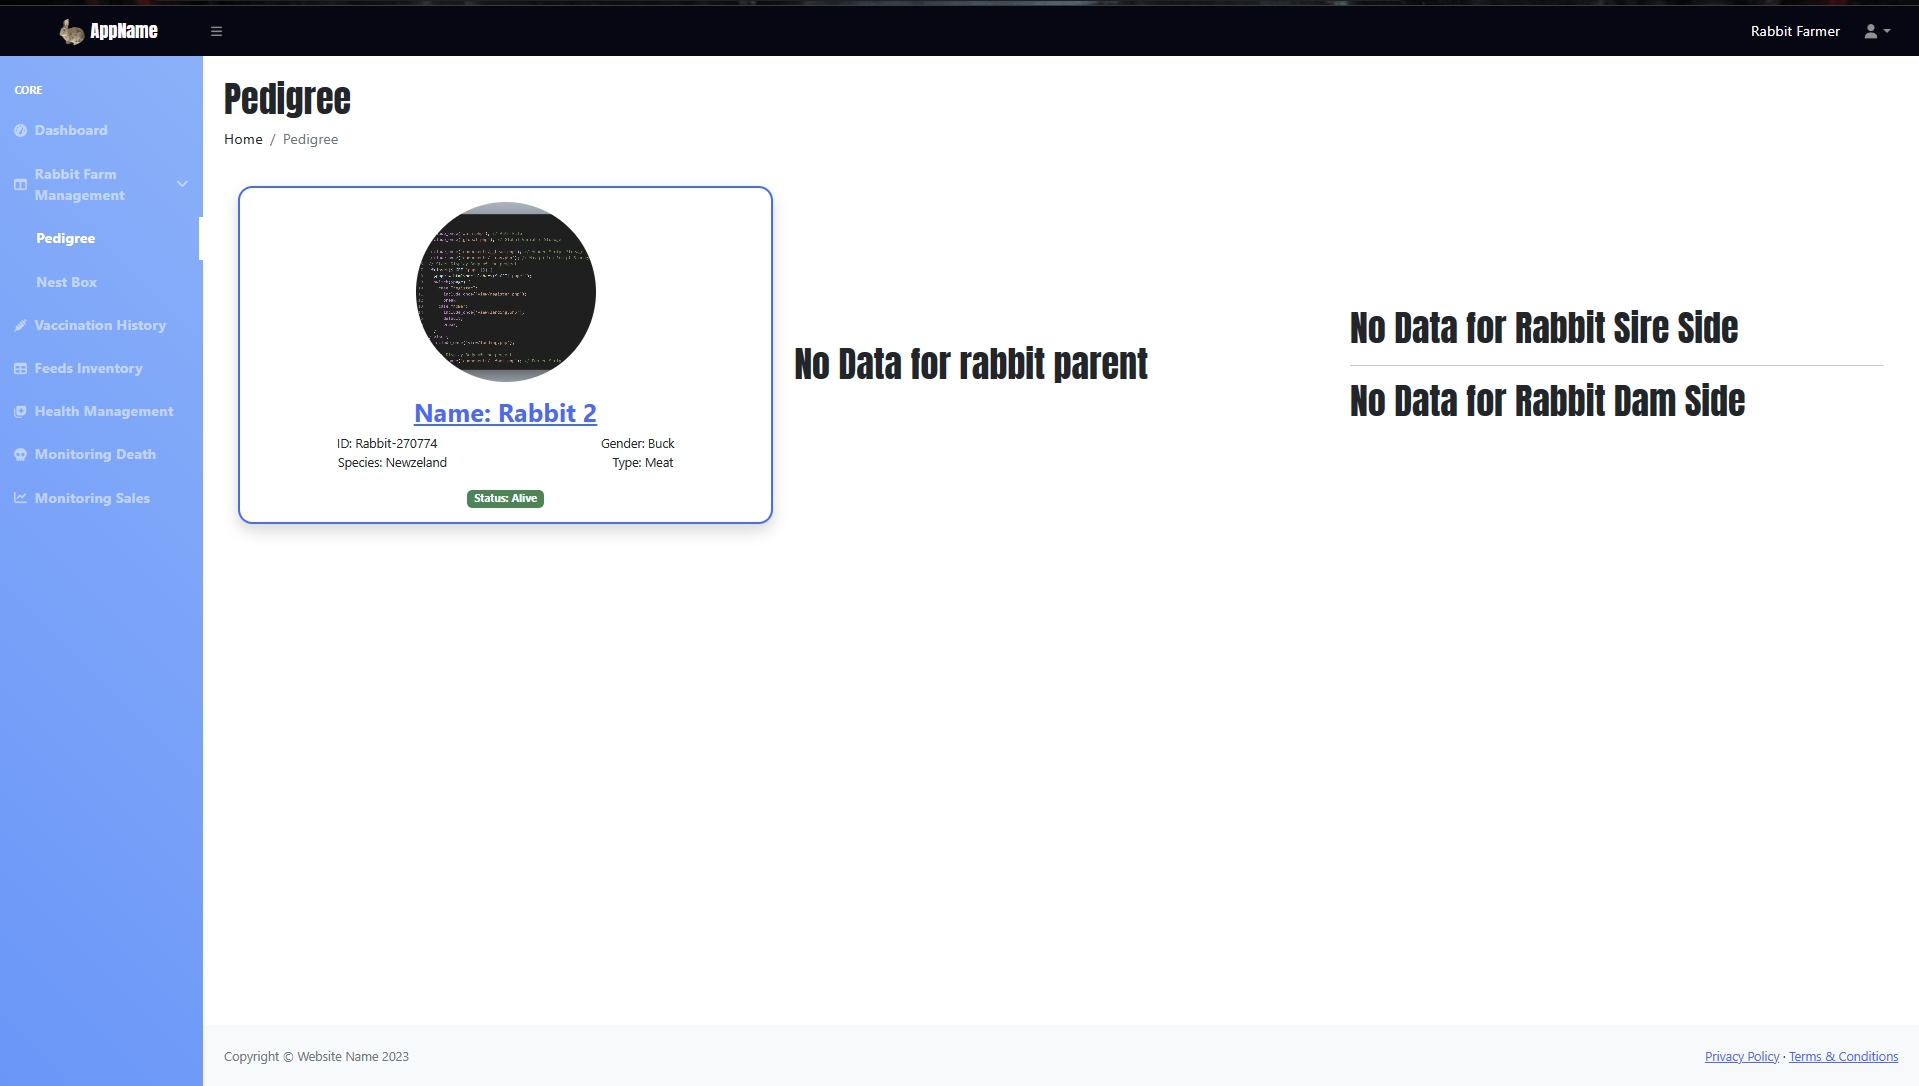Open the Terms & Conditions footer link
This screenshot has width=1919, height=1086.
(x=1842, y=1056)
